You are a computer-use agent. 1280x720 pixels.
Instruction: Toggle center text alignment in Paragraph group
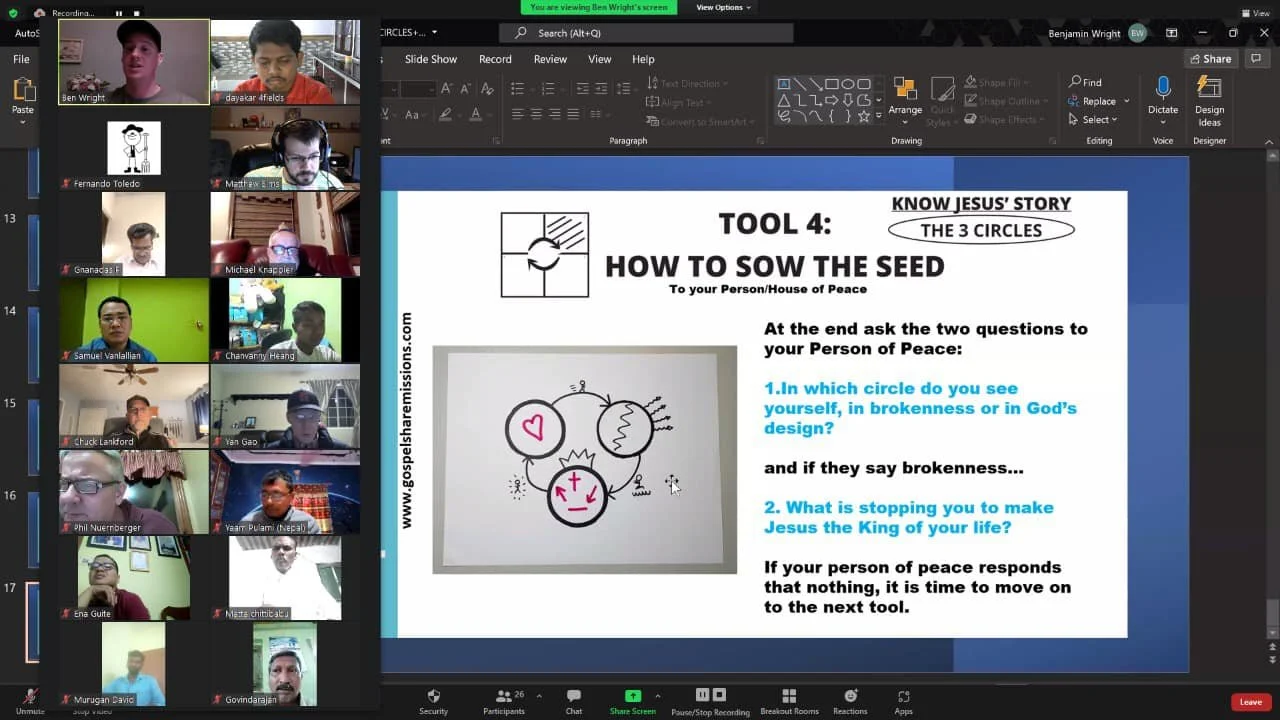535,115
